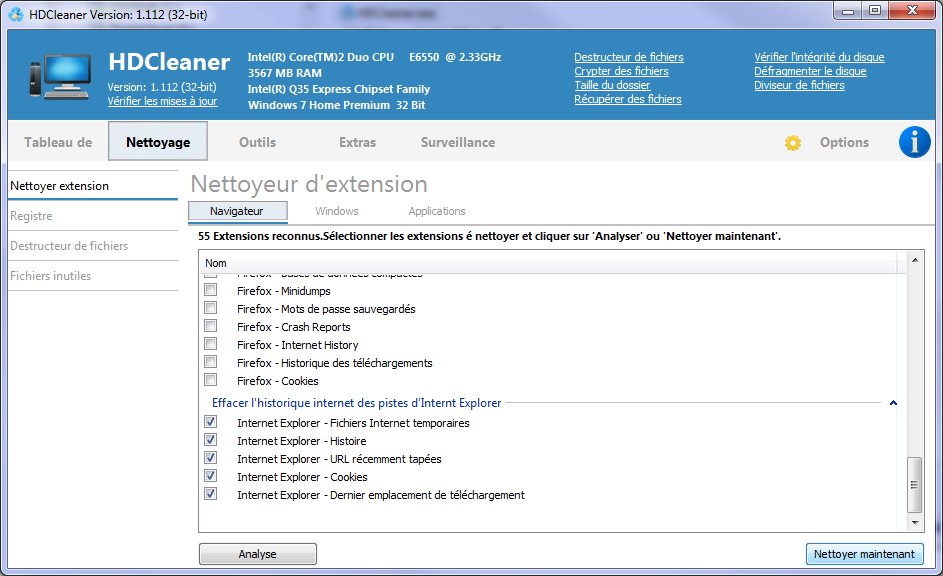Uncheck Internet Explorer - Dernier emplacement de téléchargement
Screen dimensions: 943x576
click(x=210, y=494)
